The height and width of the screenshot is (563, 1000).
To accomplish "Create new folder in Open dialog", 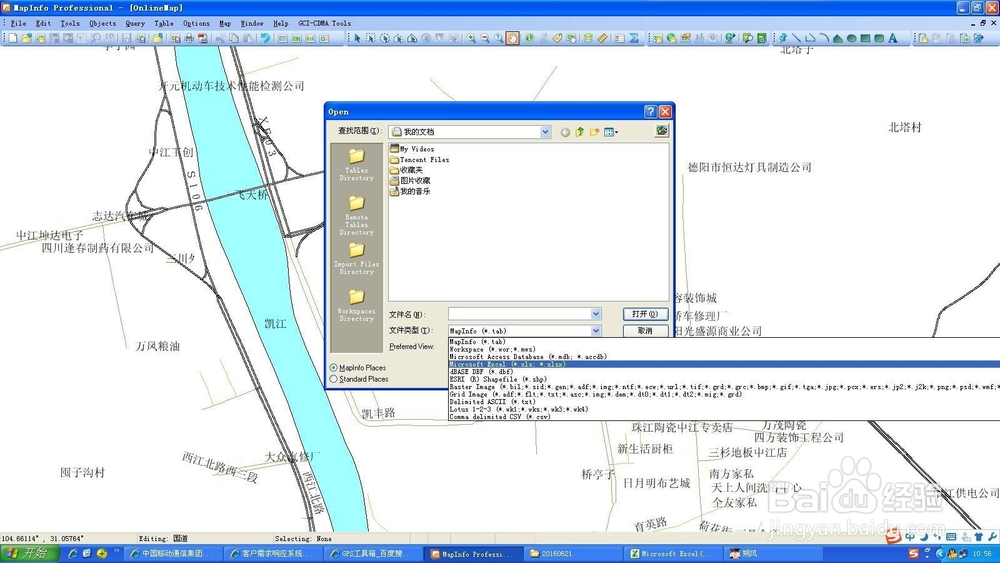I will click(594, 132).
